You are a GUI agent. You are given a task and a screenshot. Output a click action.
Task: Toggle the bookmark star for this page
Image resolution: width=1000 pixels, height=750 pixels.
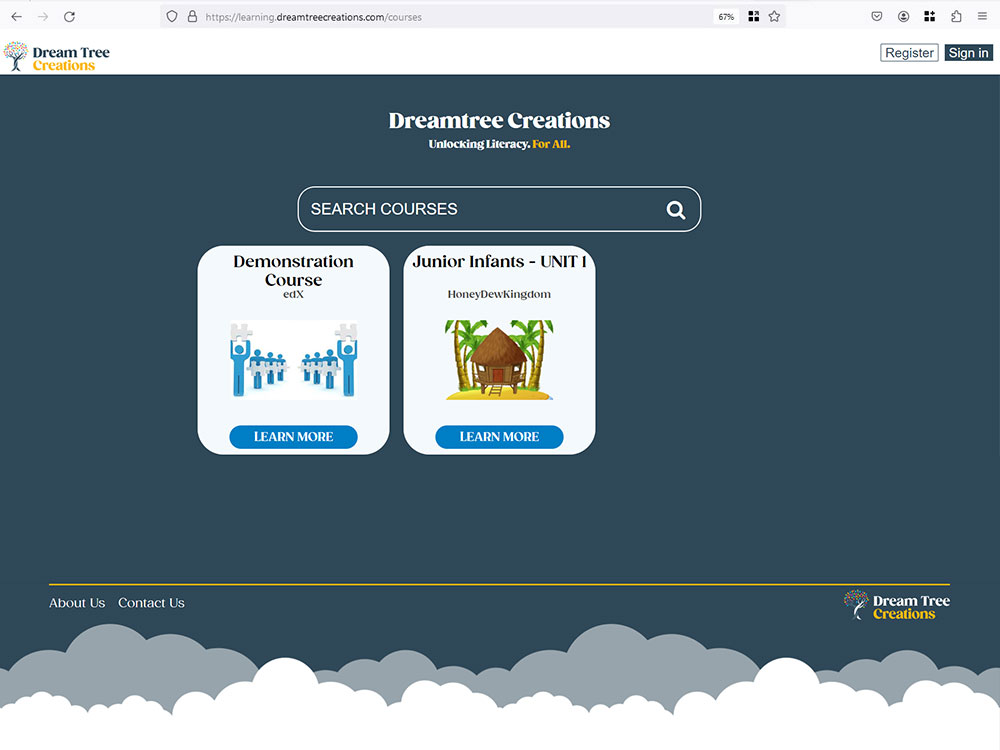[x=772, y=16]
